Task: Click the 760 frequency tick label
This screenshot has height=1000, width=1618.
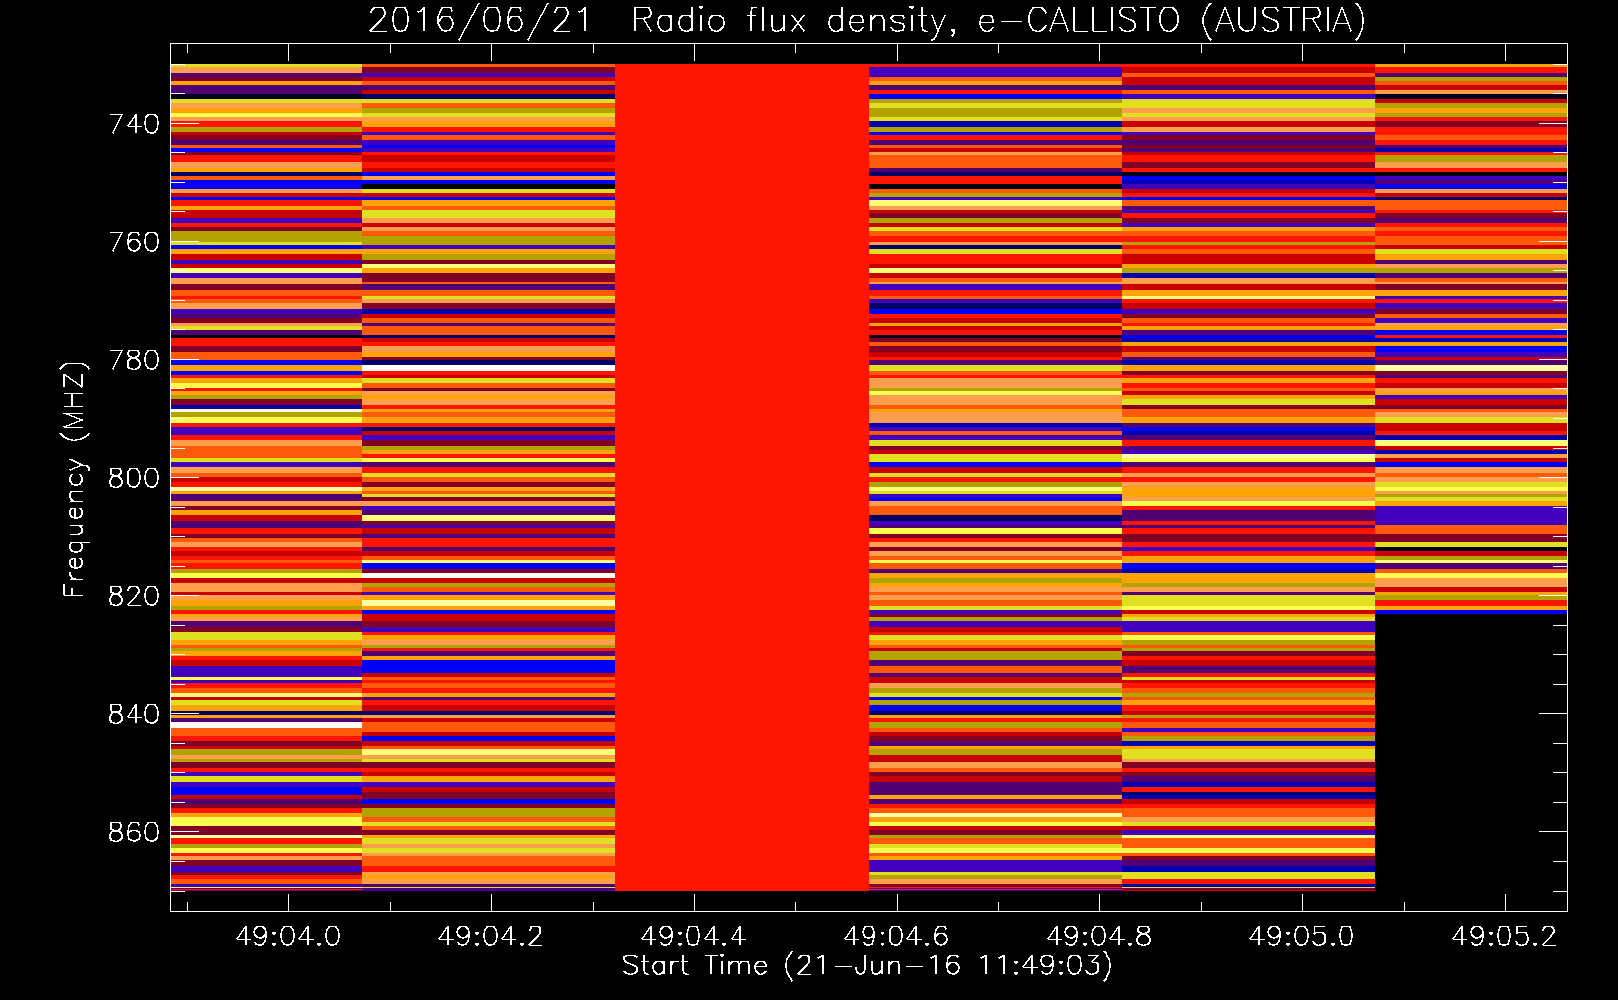Action: click(x=134, y=242)
